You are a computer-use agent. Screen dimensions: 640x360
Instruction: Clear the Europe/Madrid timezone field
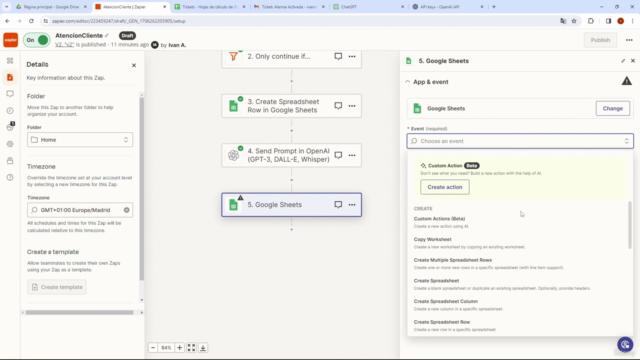pos(127,210)
